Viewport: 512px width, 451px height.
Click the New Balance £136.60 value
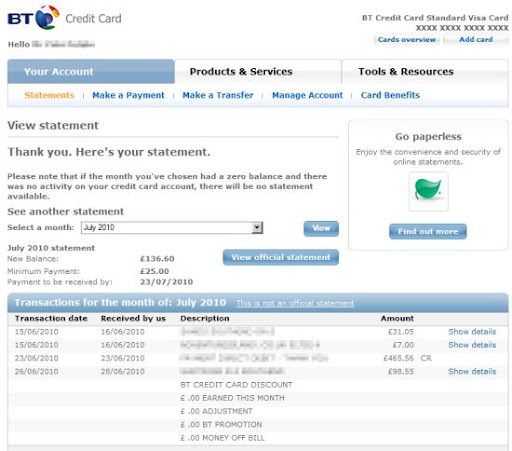[157, 259]
